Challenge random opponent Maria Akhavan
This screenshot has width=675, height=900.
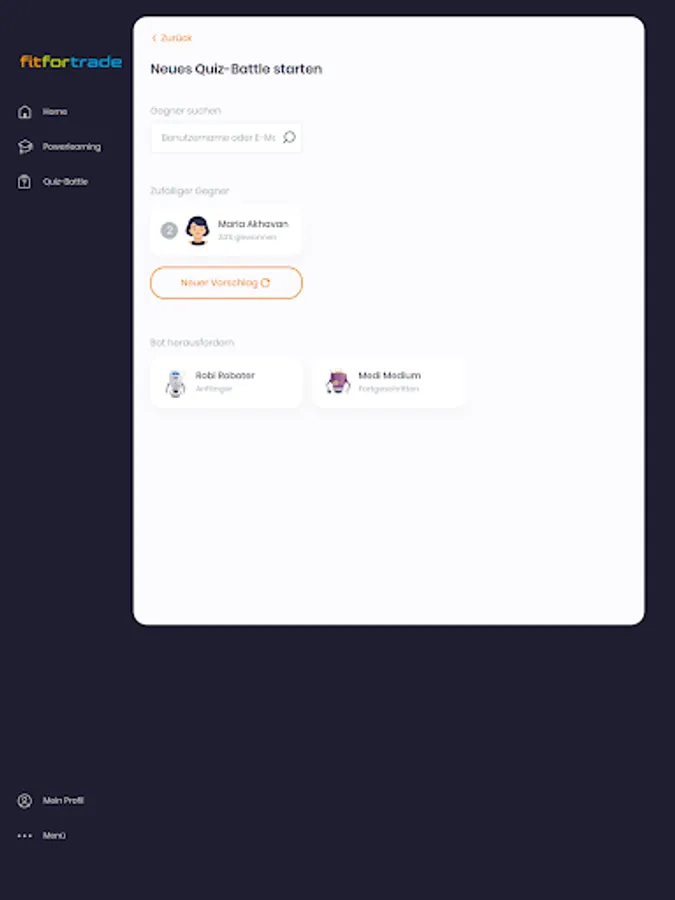226,231
